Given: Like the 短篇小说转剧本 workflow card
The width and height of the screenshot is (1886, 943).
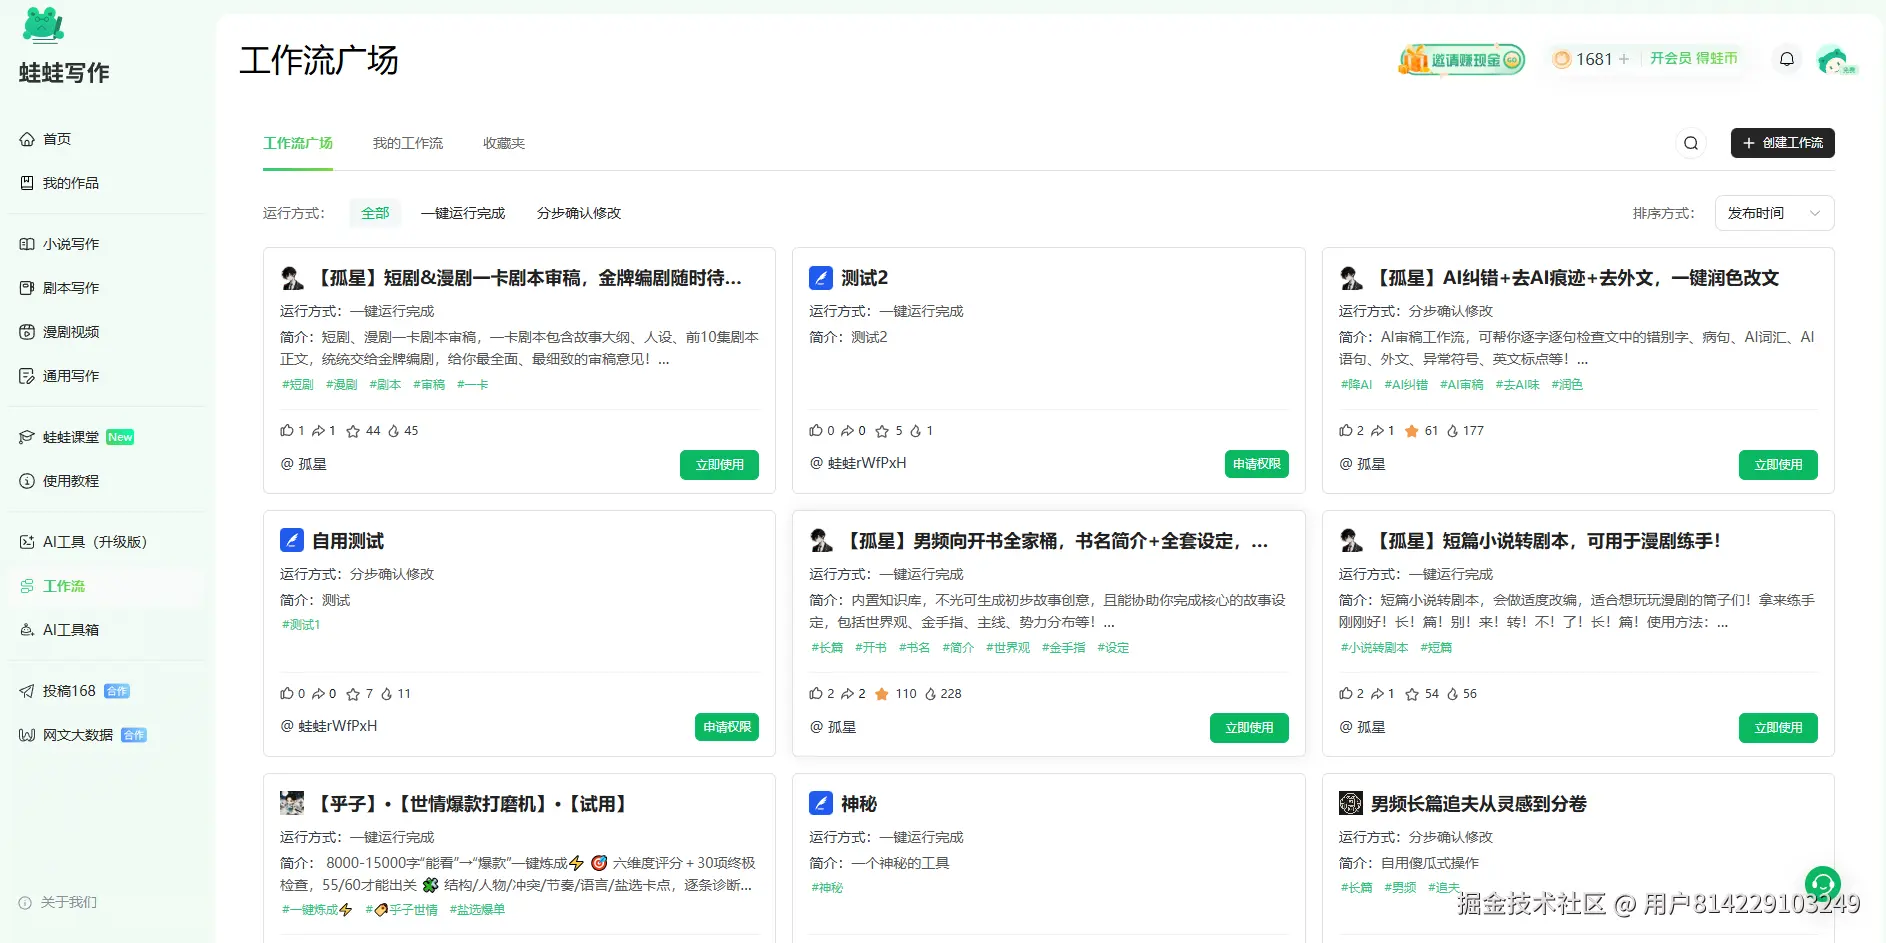Looking at the screenshot, I should pos(1346,693).
